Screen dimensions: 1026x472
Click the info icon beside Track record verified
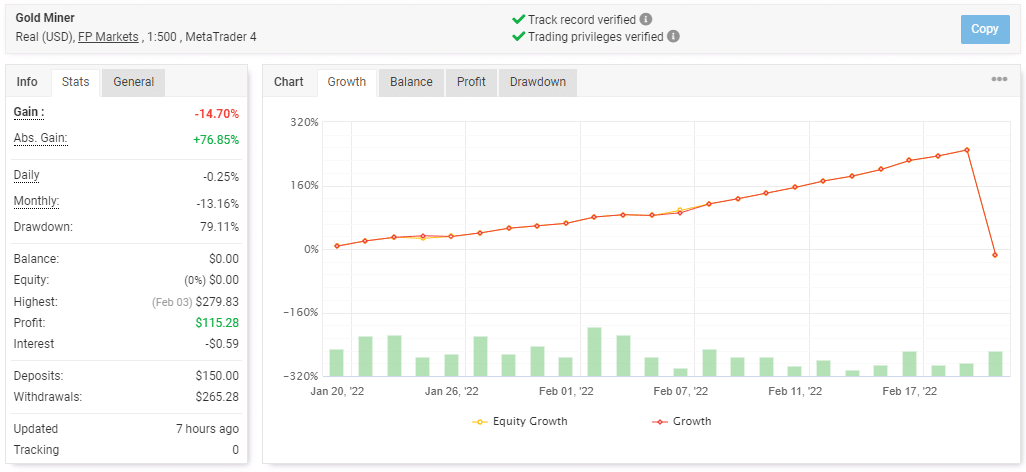pos(646,19)
